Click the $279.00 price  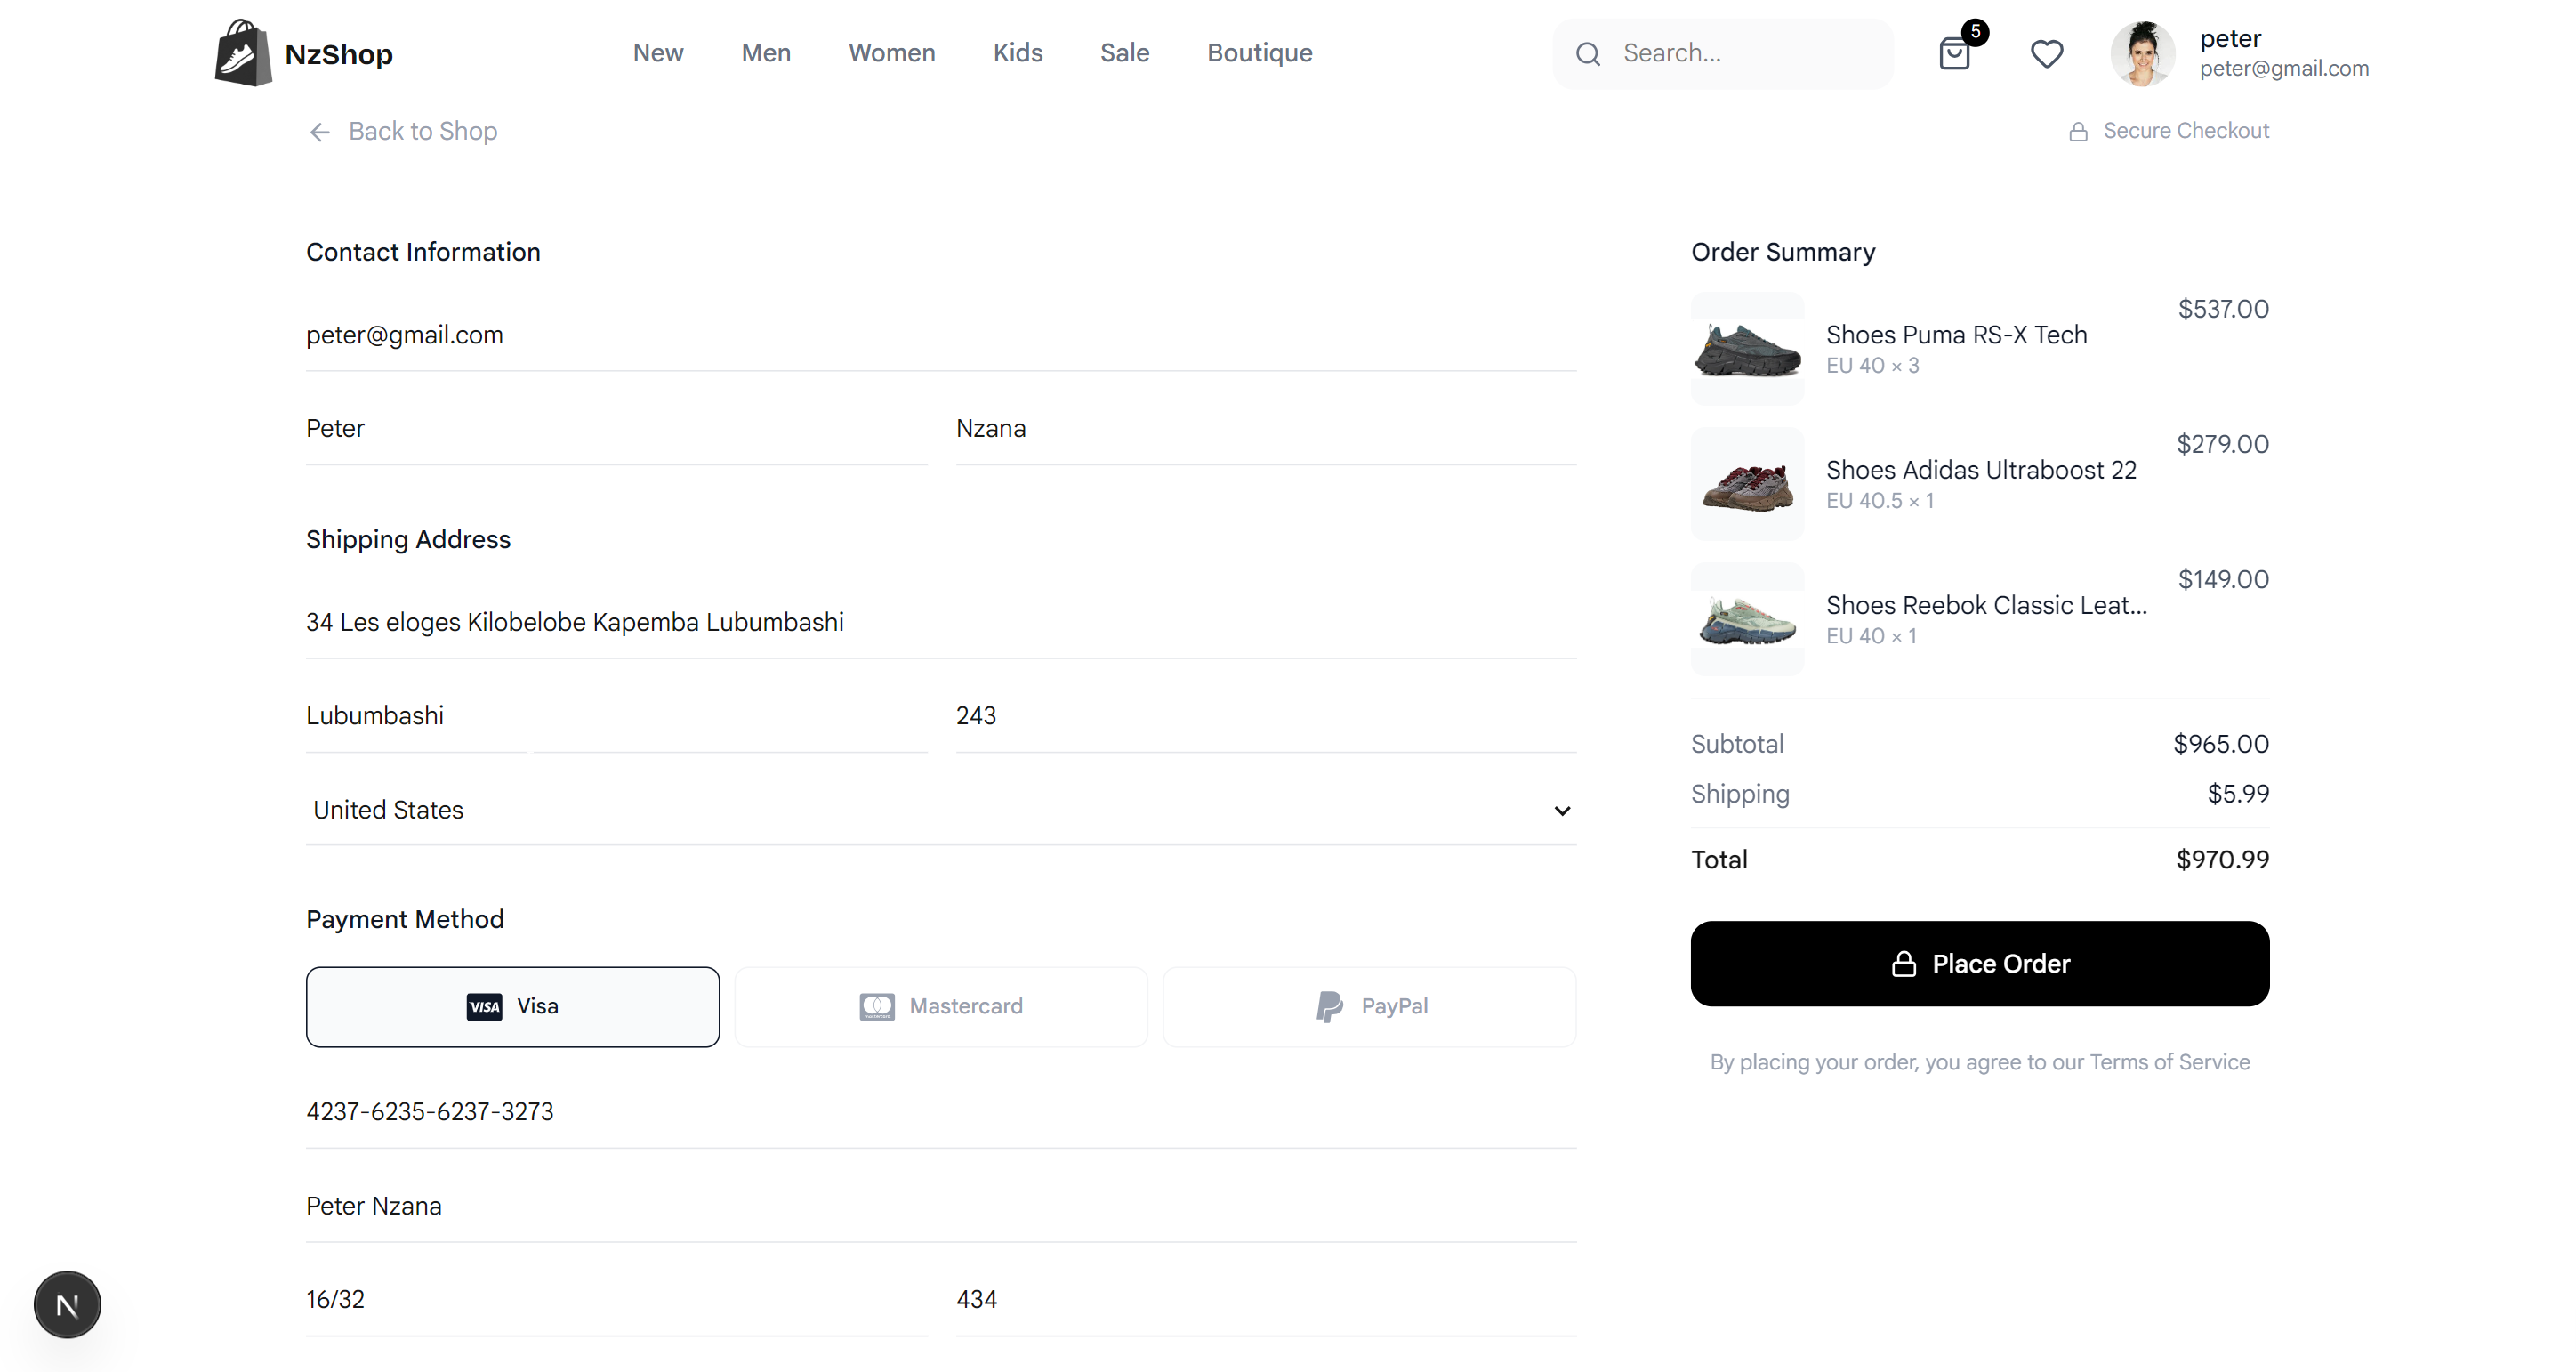click(x=2222, y=444)
